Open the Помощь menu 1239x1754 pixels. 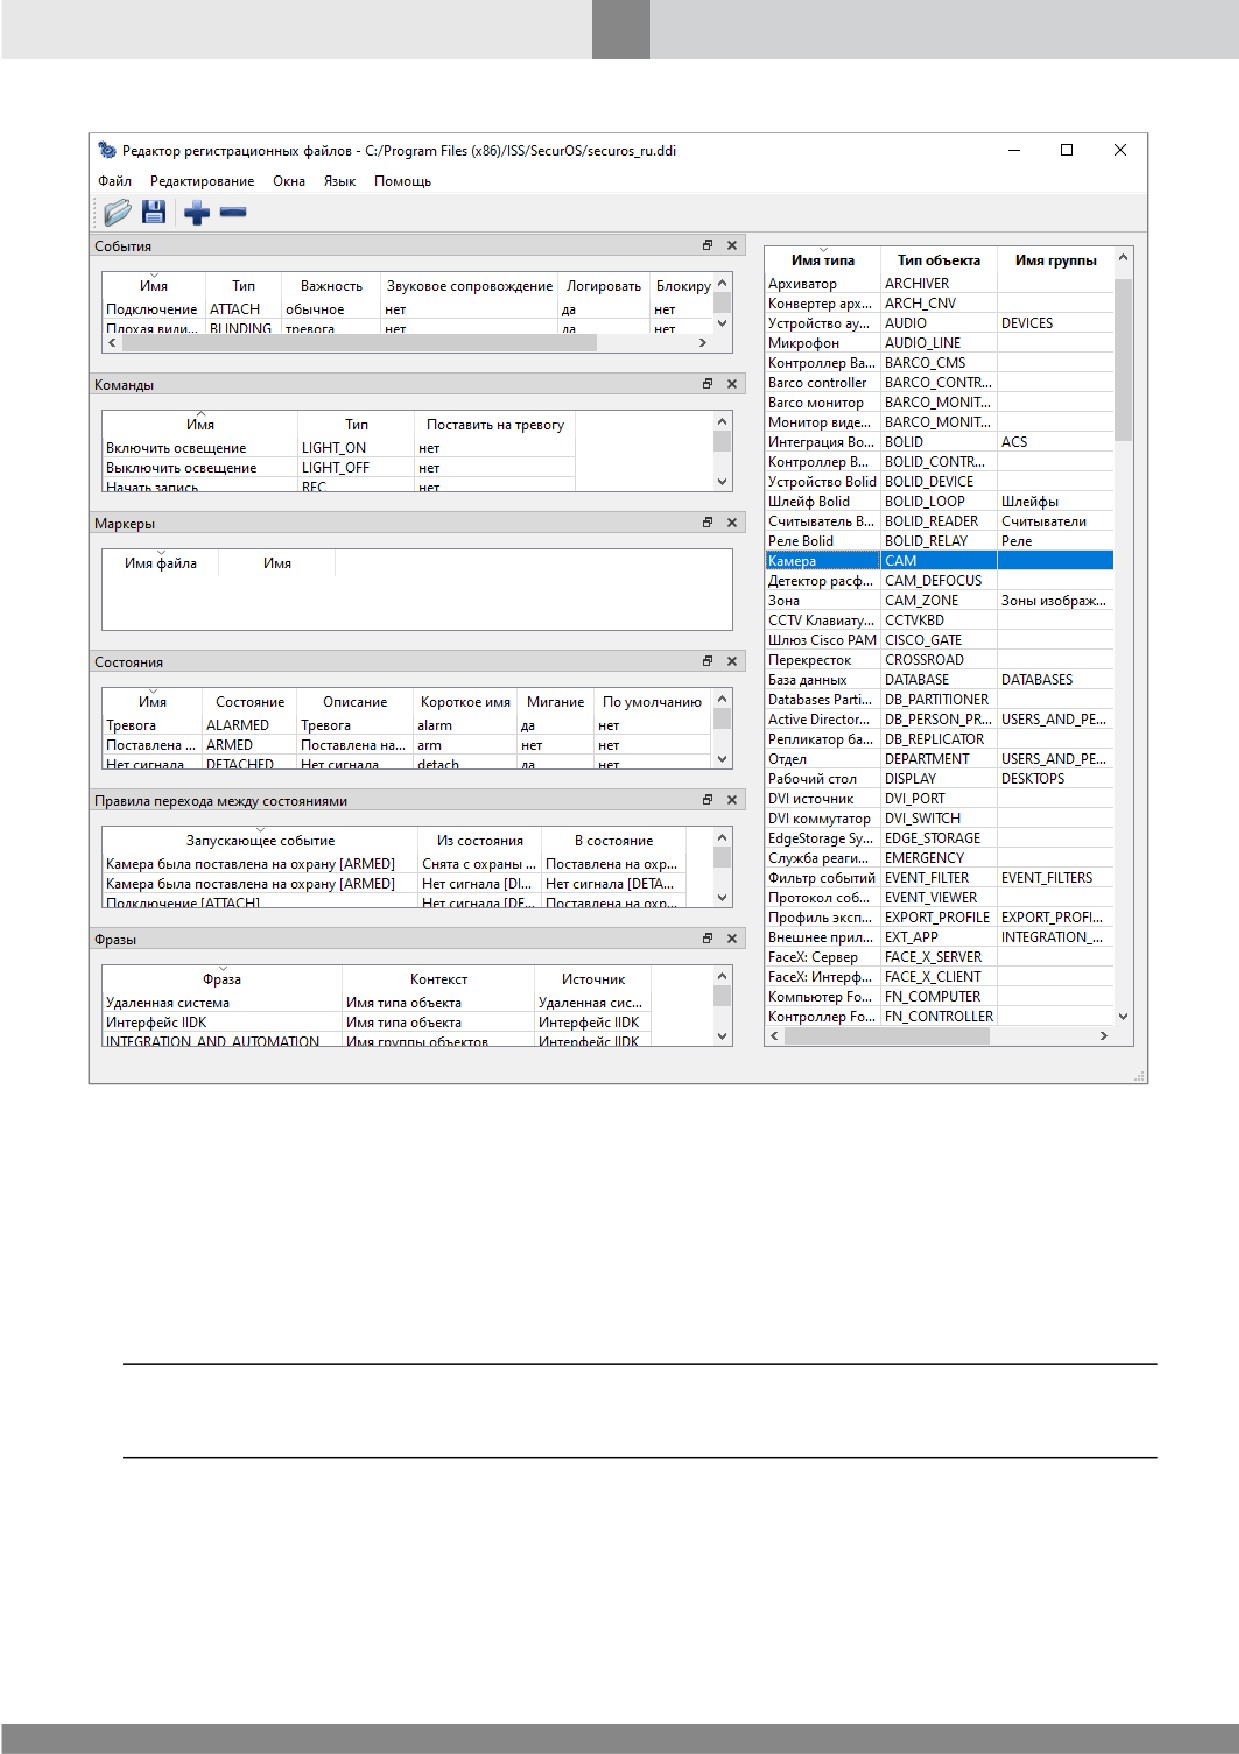click(402, 181)
